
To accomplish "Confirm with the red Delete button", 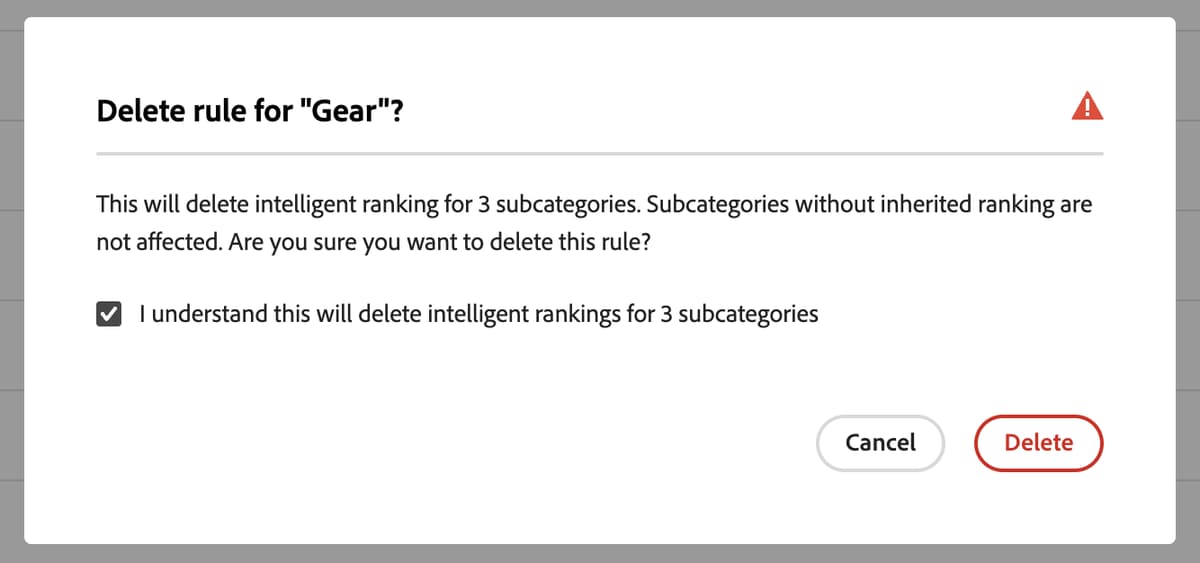I will (x=1038, y=442).
